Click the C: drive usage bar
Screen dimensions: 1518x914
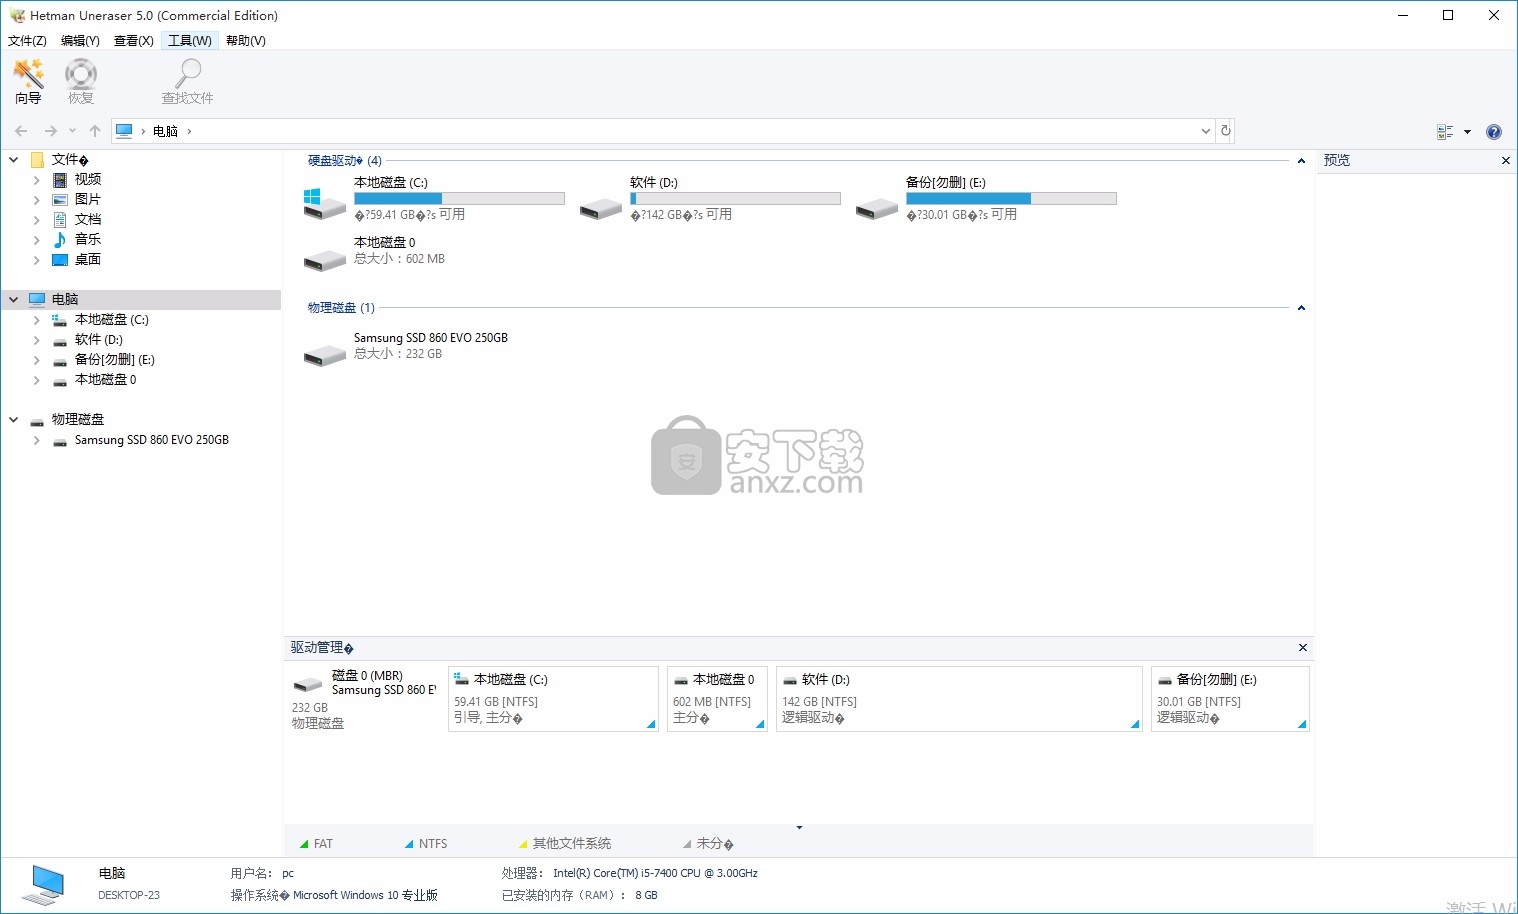(459, 199)
